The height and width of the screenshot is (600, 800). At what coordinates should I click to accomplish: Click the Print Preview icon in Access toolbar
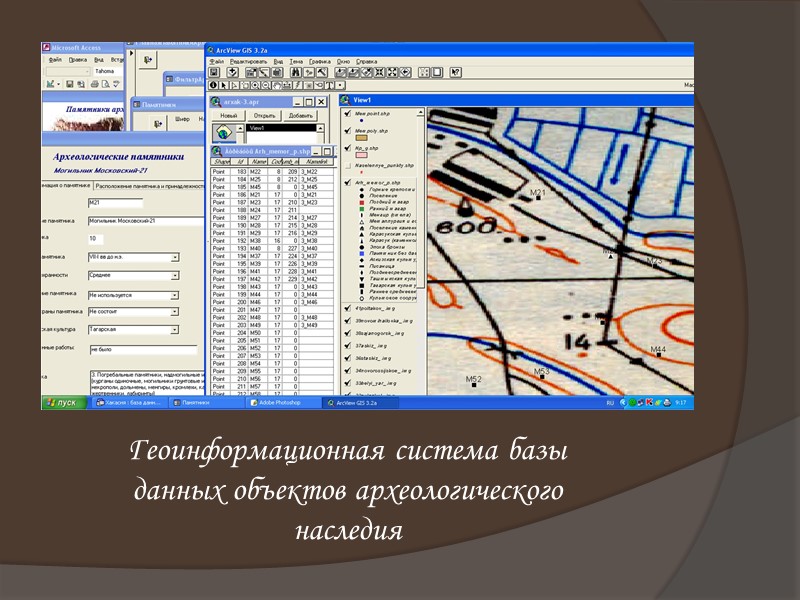pyautogui.click(x=106, y=84)
